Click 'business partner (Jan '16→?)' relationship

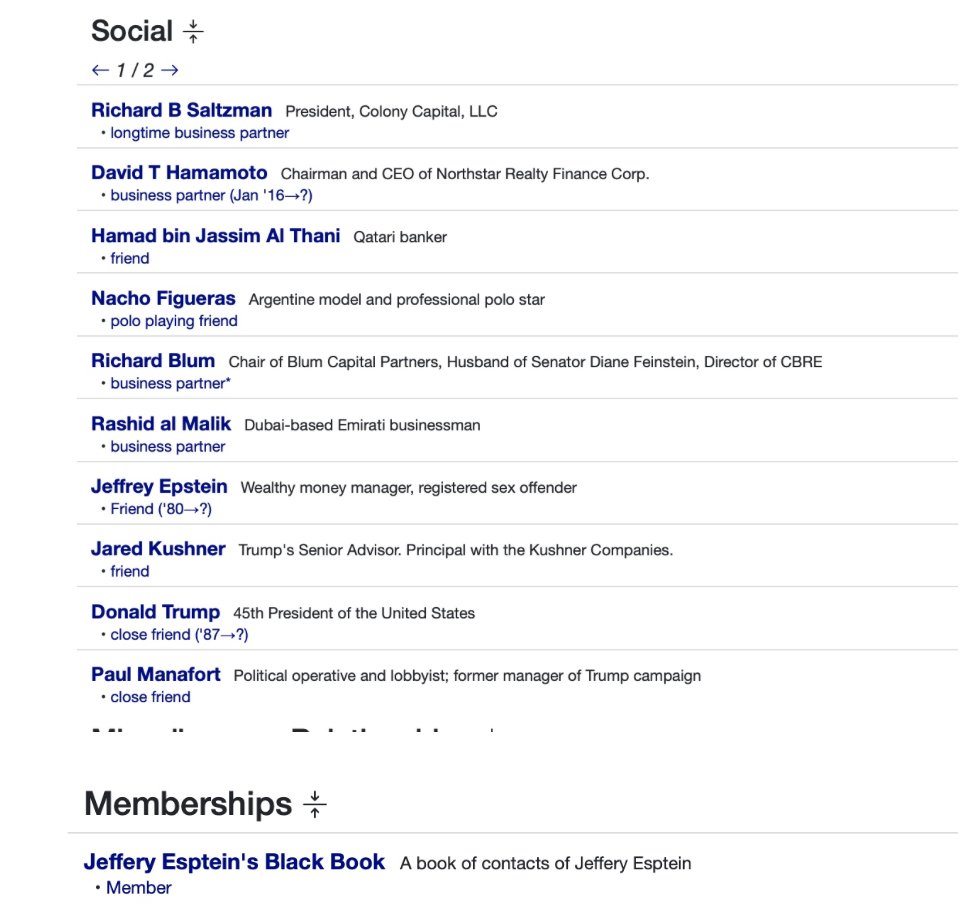click(x=211, y=196)
